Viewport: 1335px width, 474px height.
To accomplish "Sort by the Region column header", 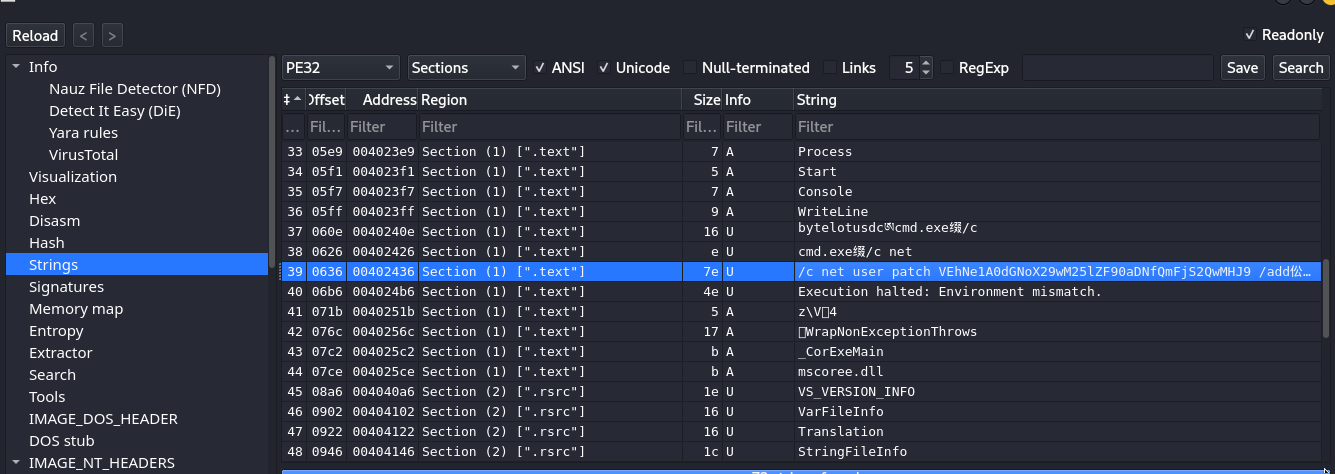I will tap(550, 100).
